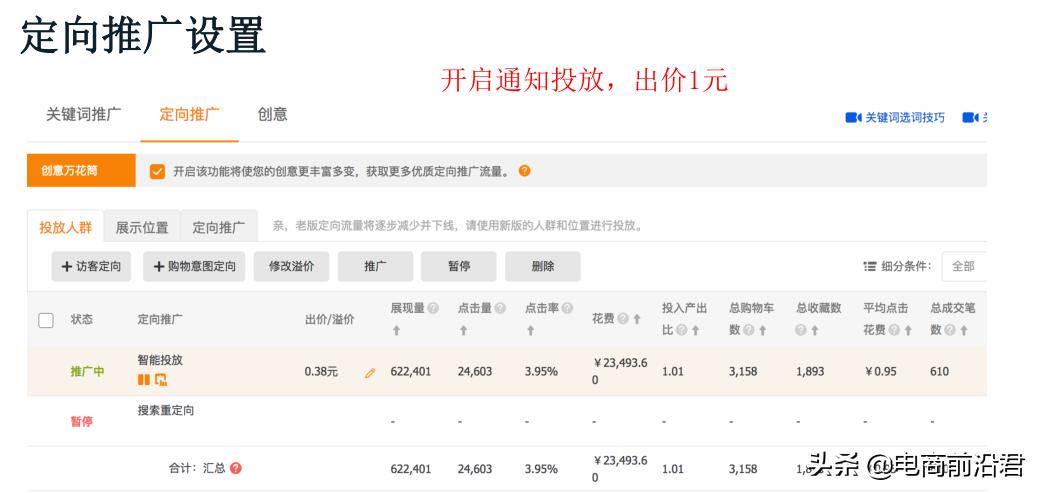1040x493 pixels.
Task: Click the 0.38元 bid value
Action: (x=321, y=372)
